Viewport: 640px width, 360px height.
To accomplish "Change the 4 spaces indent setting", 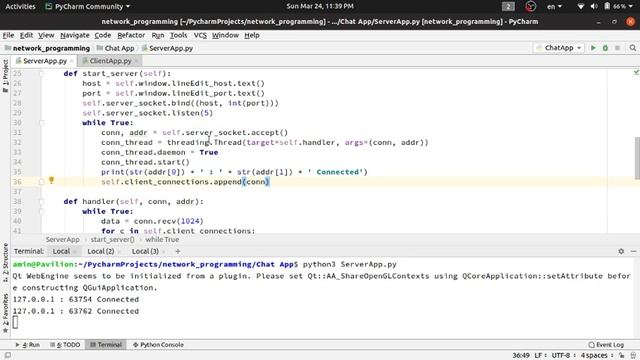I will click(x=596, y=355).
